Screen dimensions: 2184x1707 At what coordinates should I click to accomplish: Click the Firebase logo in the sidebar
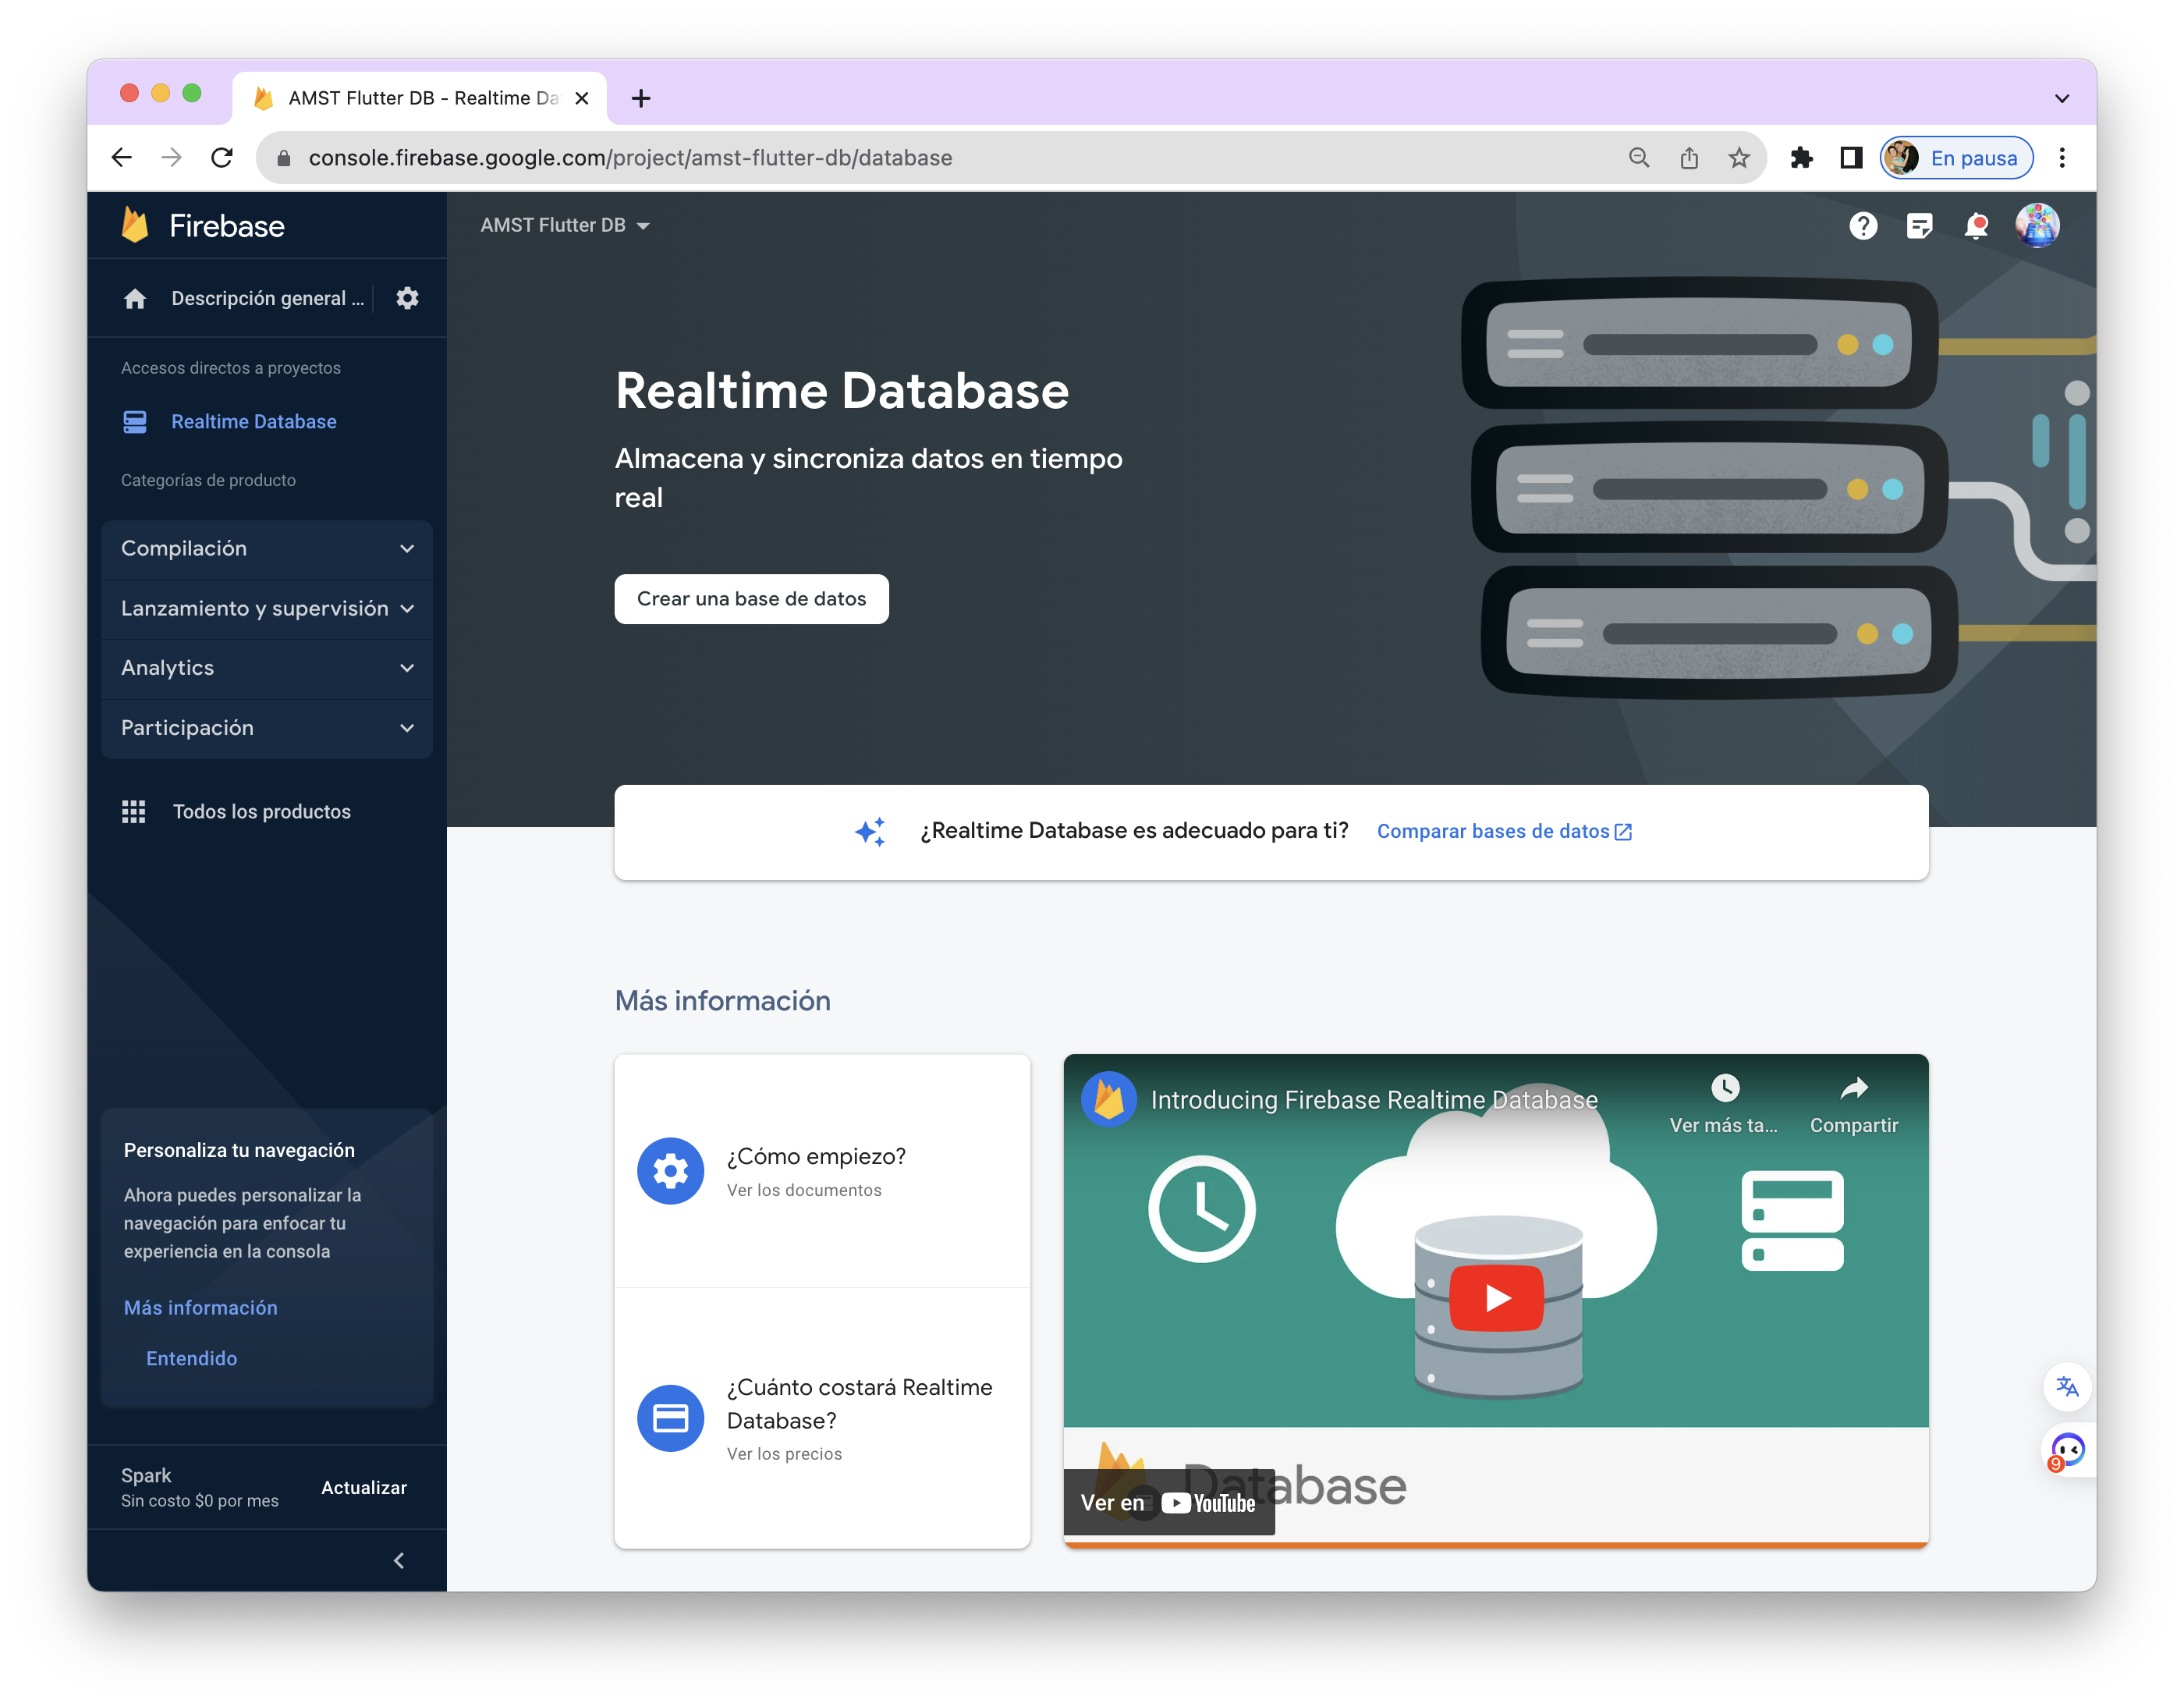coord(202,226)
